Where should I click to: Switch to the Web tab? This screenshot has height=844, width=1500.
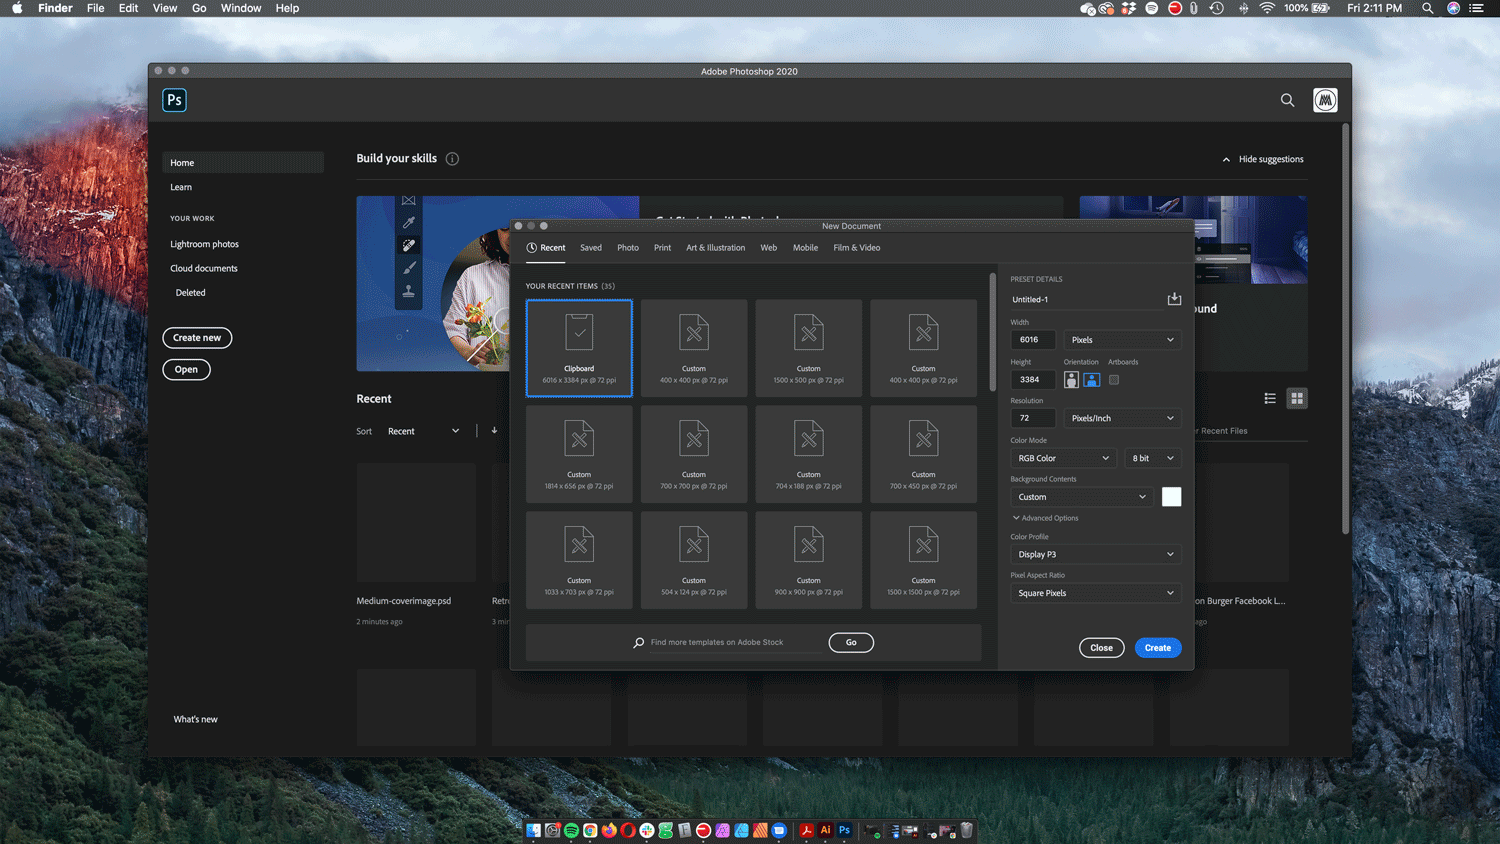pyautogui.click(x=768, y=248)
